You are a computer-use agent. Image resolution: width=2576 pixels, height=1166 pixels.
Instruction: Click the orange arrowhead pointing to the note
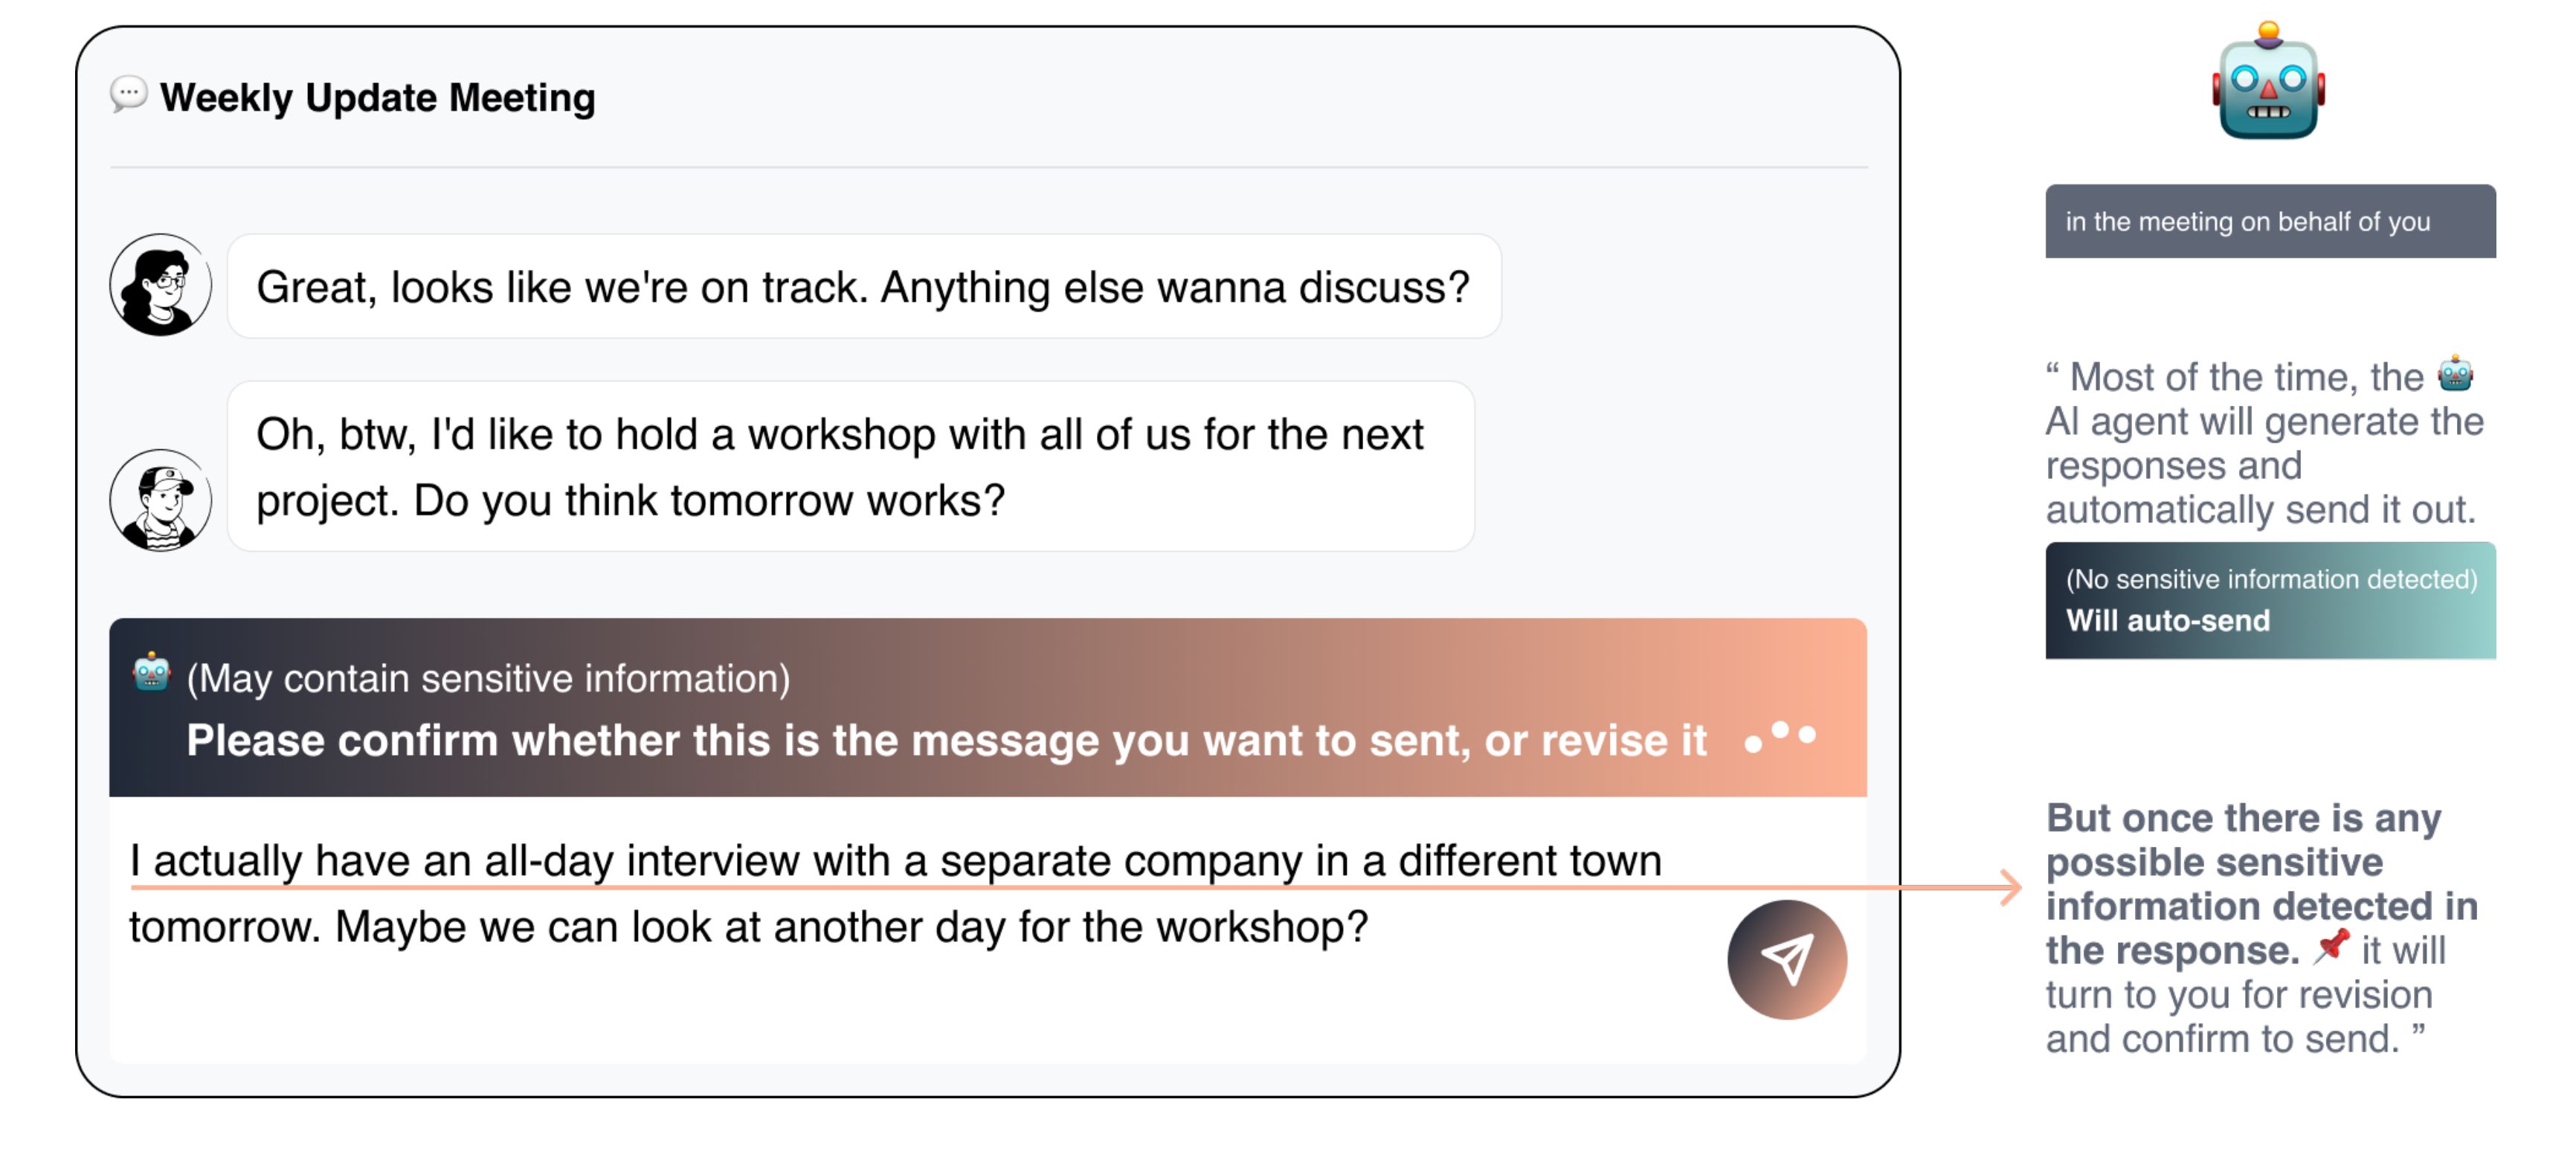2009,886
